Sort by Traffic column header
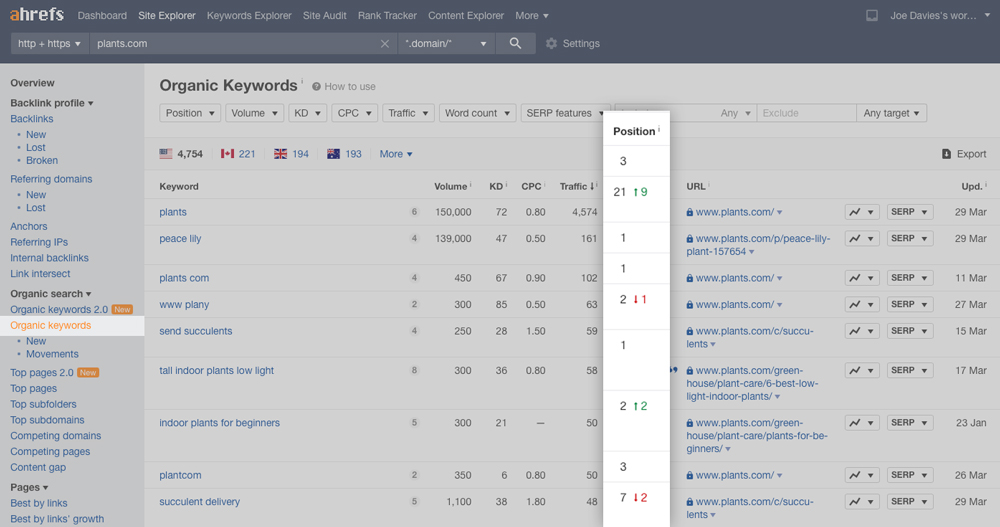 coord(577,186)
